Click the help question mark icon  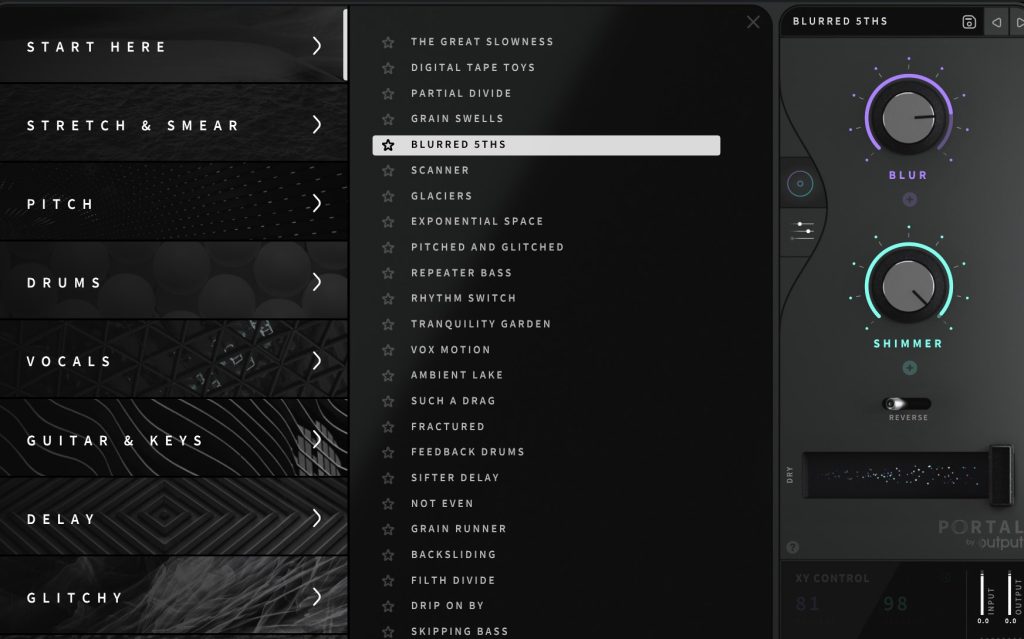[x=793, y=547]
